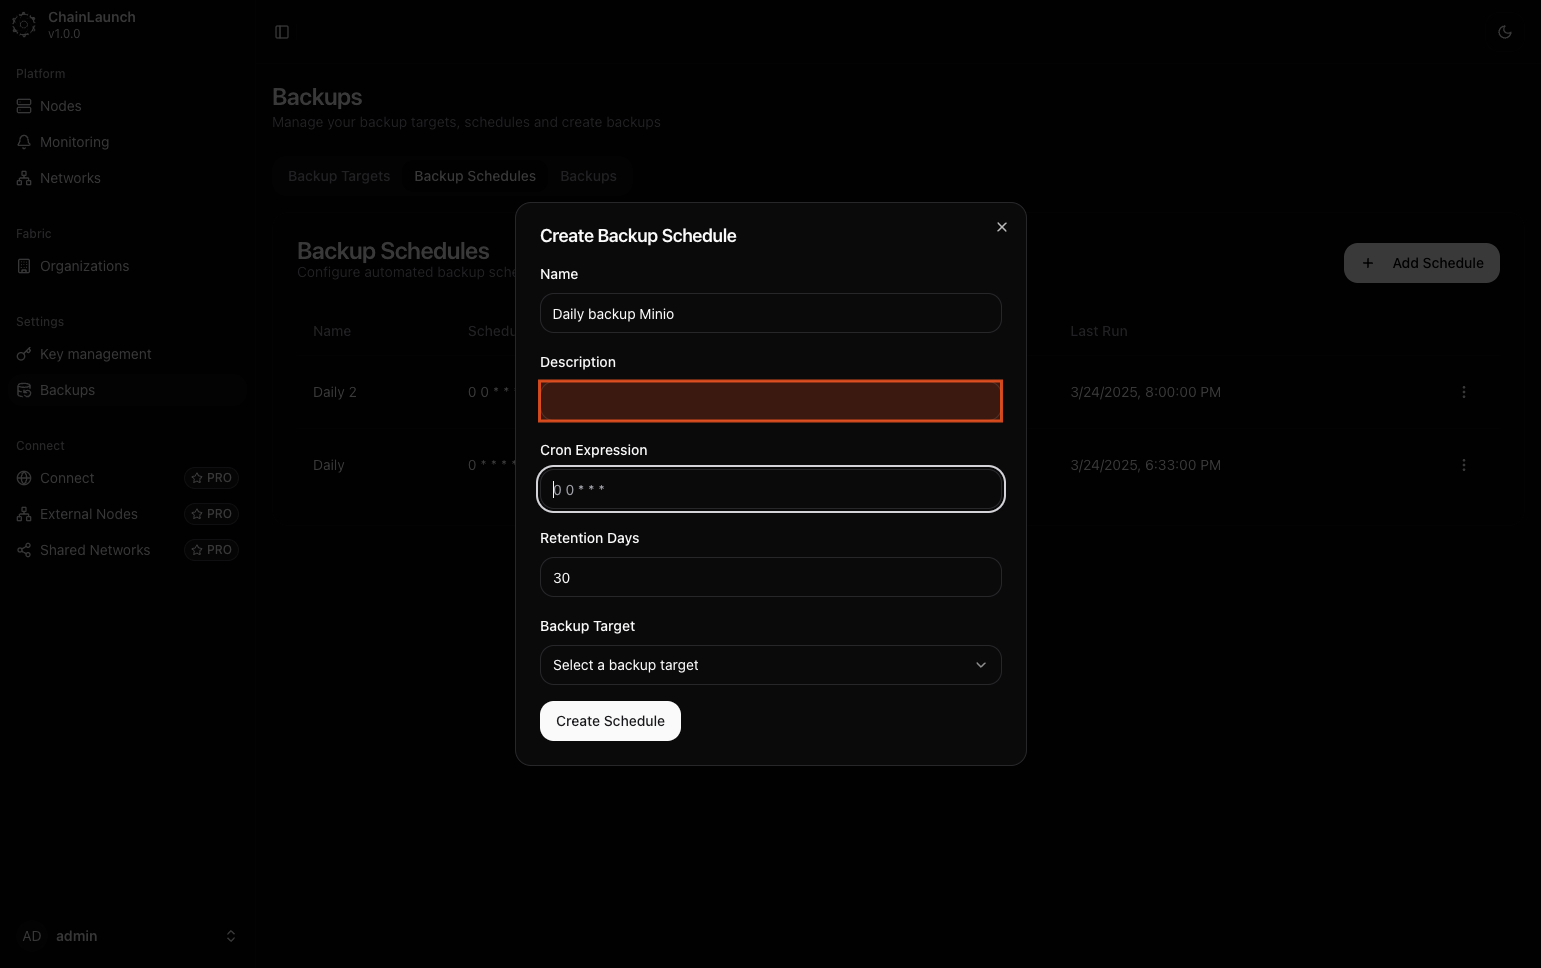This screenshot has width=1541, height=968.
Task: Open Nodes from sidebar
Action: 60,106
